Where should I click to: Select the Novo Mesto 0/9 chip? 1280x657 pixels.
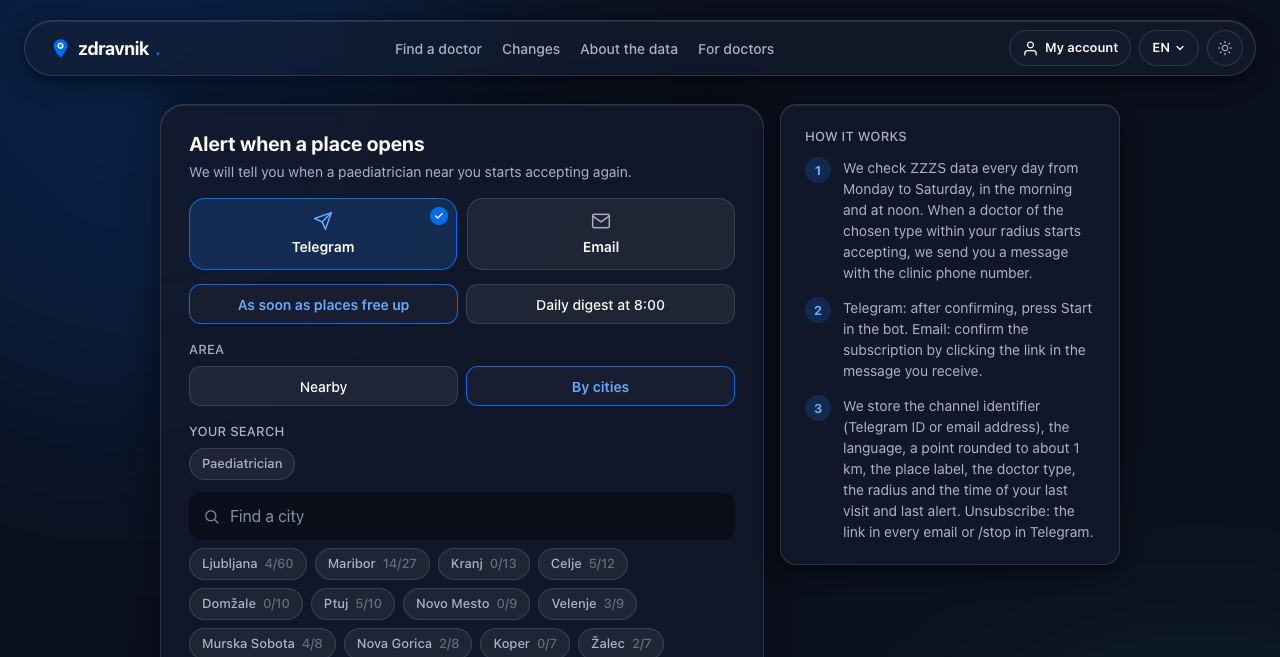pyautogui.click(x=467, y=604)
